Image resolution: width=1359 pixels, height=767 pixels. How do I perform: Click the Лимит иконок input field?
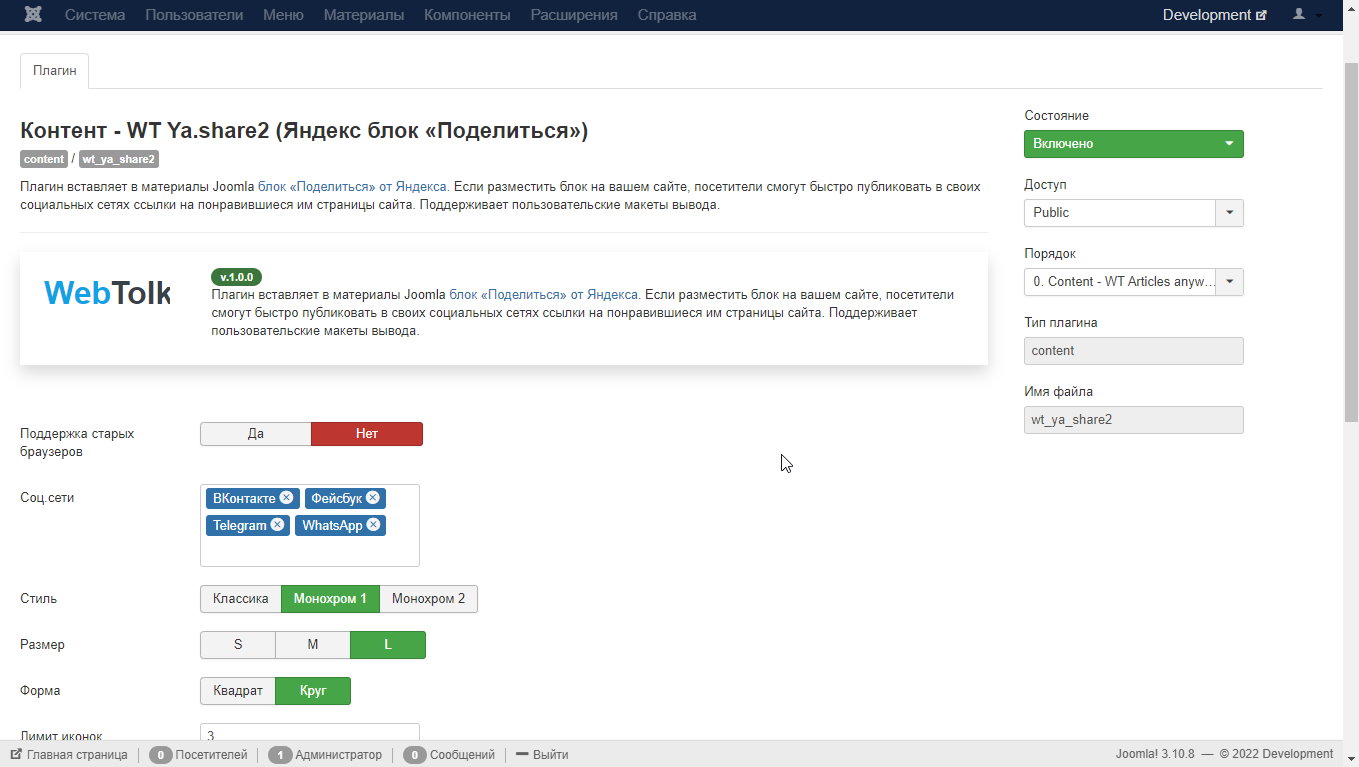pyautogui.click(x=309, y=734)
